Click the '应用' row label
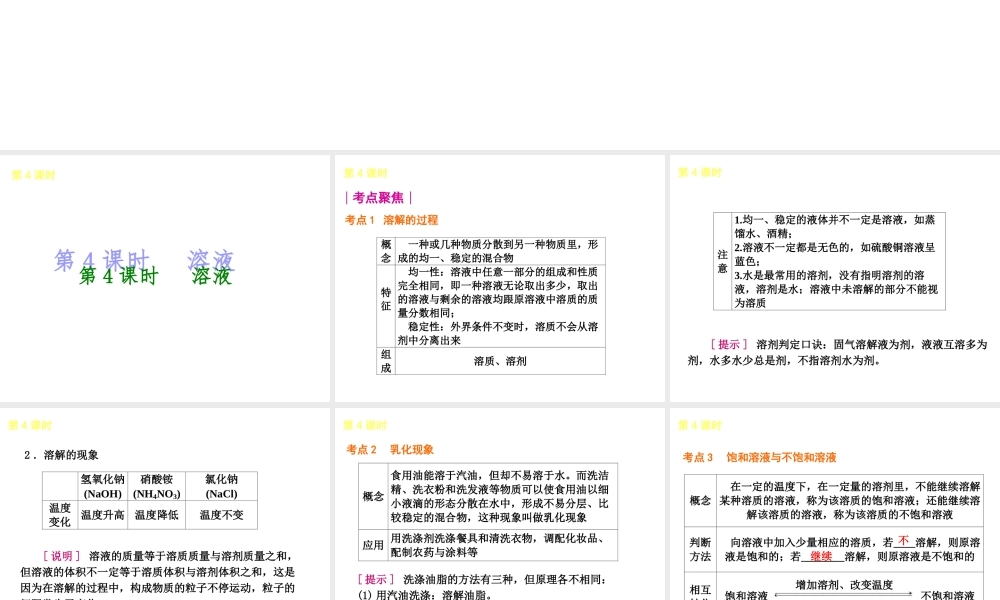1000x600 pixels. point(373,545)
